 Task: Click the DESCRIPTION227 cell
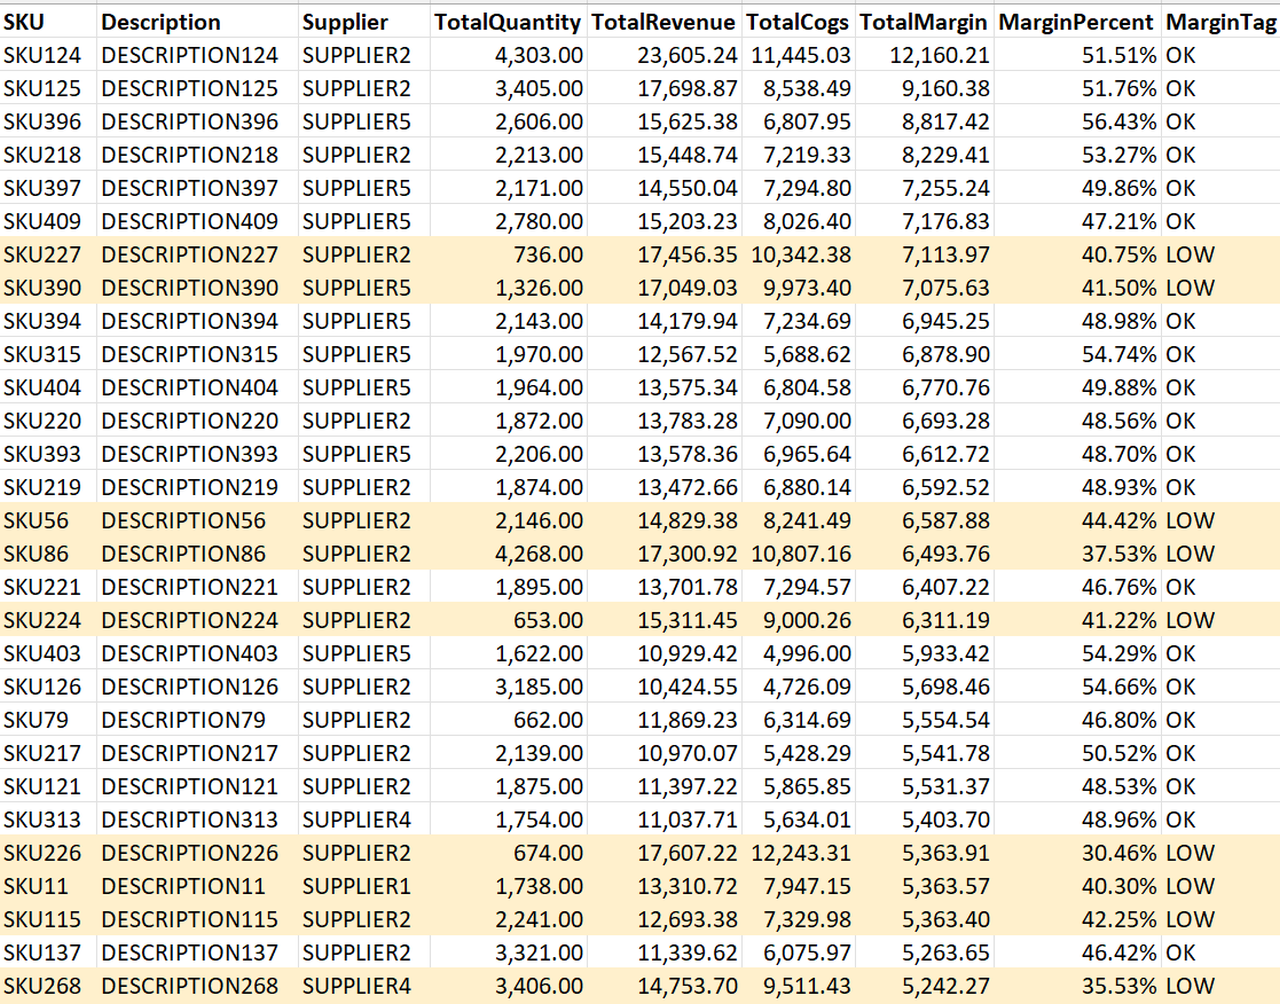click(x=189, y=254)
